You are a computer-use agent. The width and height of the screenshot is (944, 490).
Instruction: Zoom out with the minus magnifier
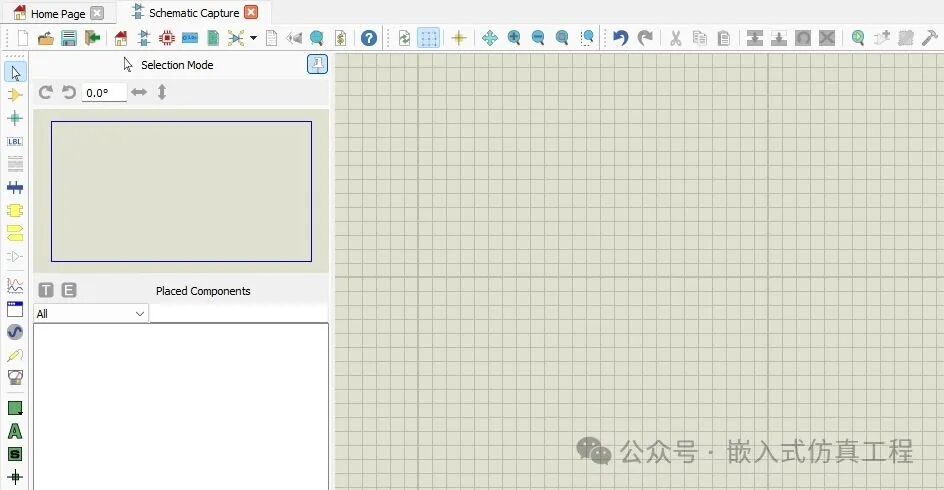coord(538,39)
